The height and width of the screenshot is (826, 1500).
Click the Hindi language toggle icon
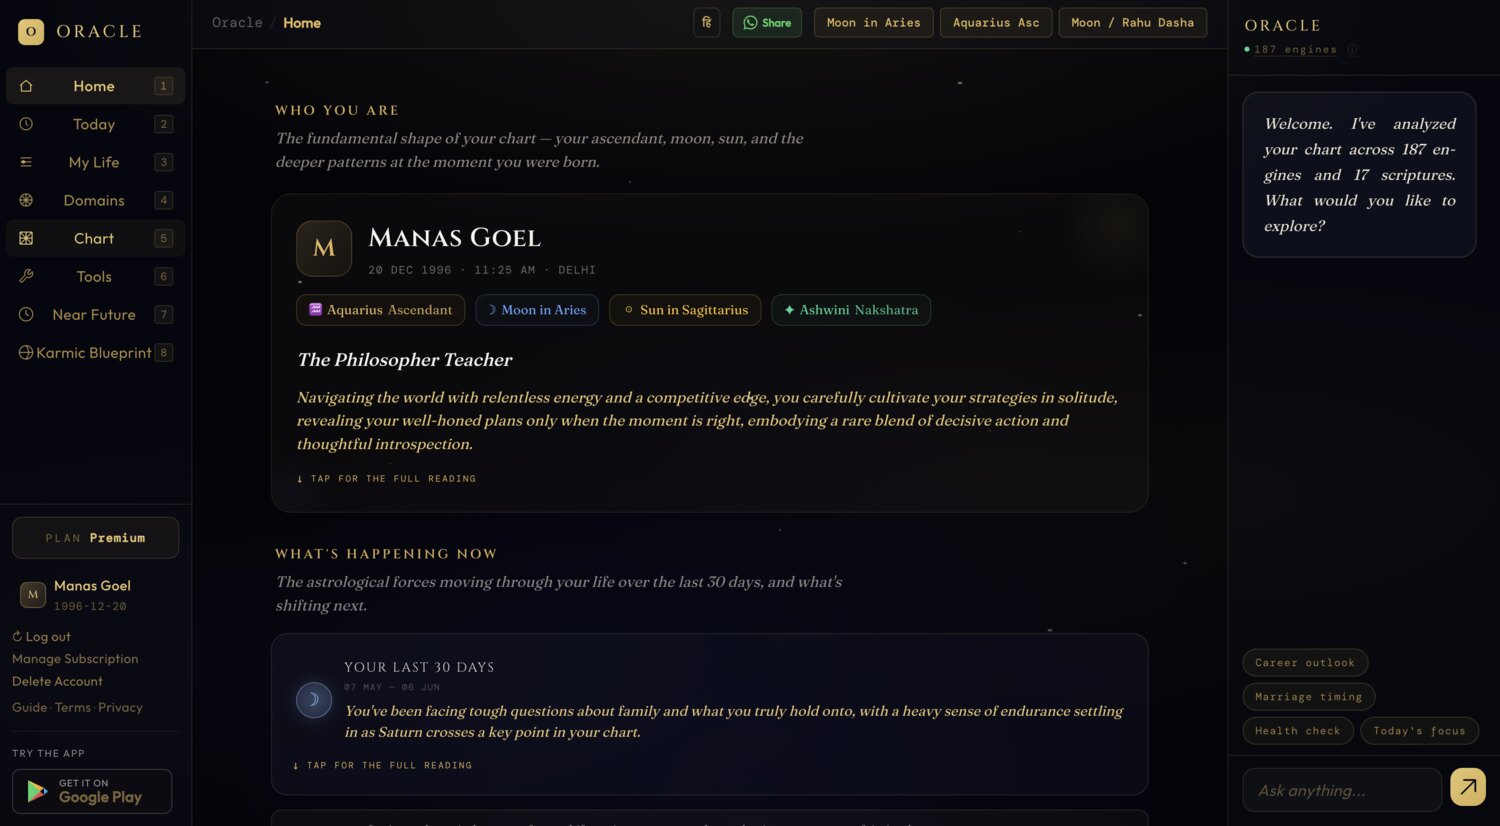tap(706, 22)
